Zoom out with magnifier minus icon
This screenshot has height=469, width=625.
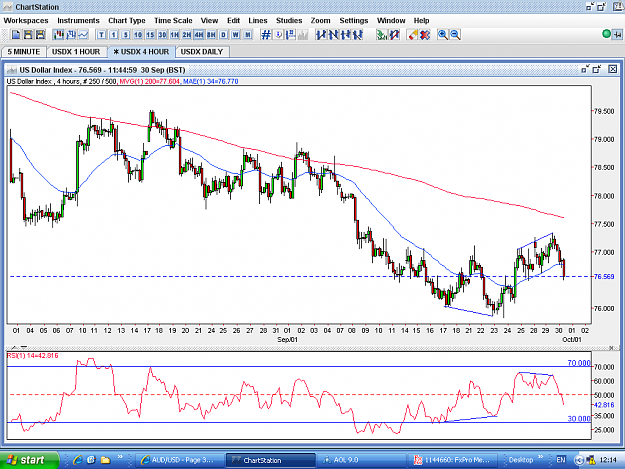(455, 35)
